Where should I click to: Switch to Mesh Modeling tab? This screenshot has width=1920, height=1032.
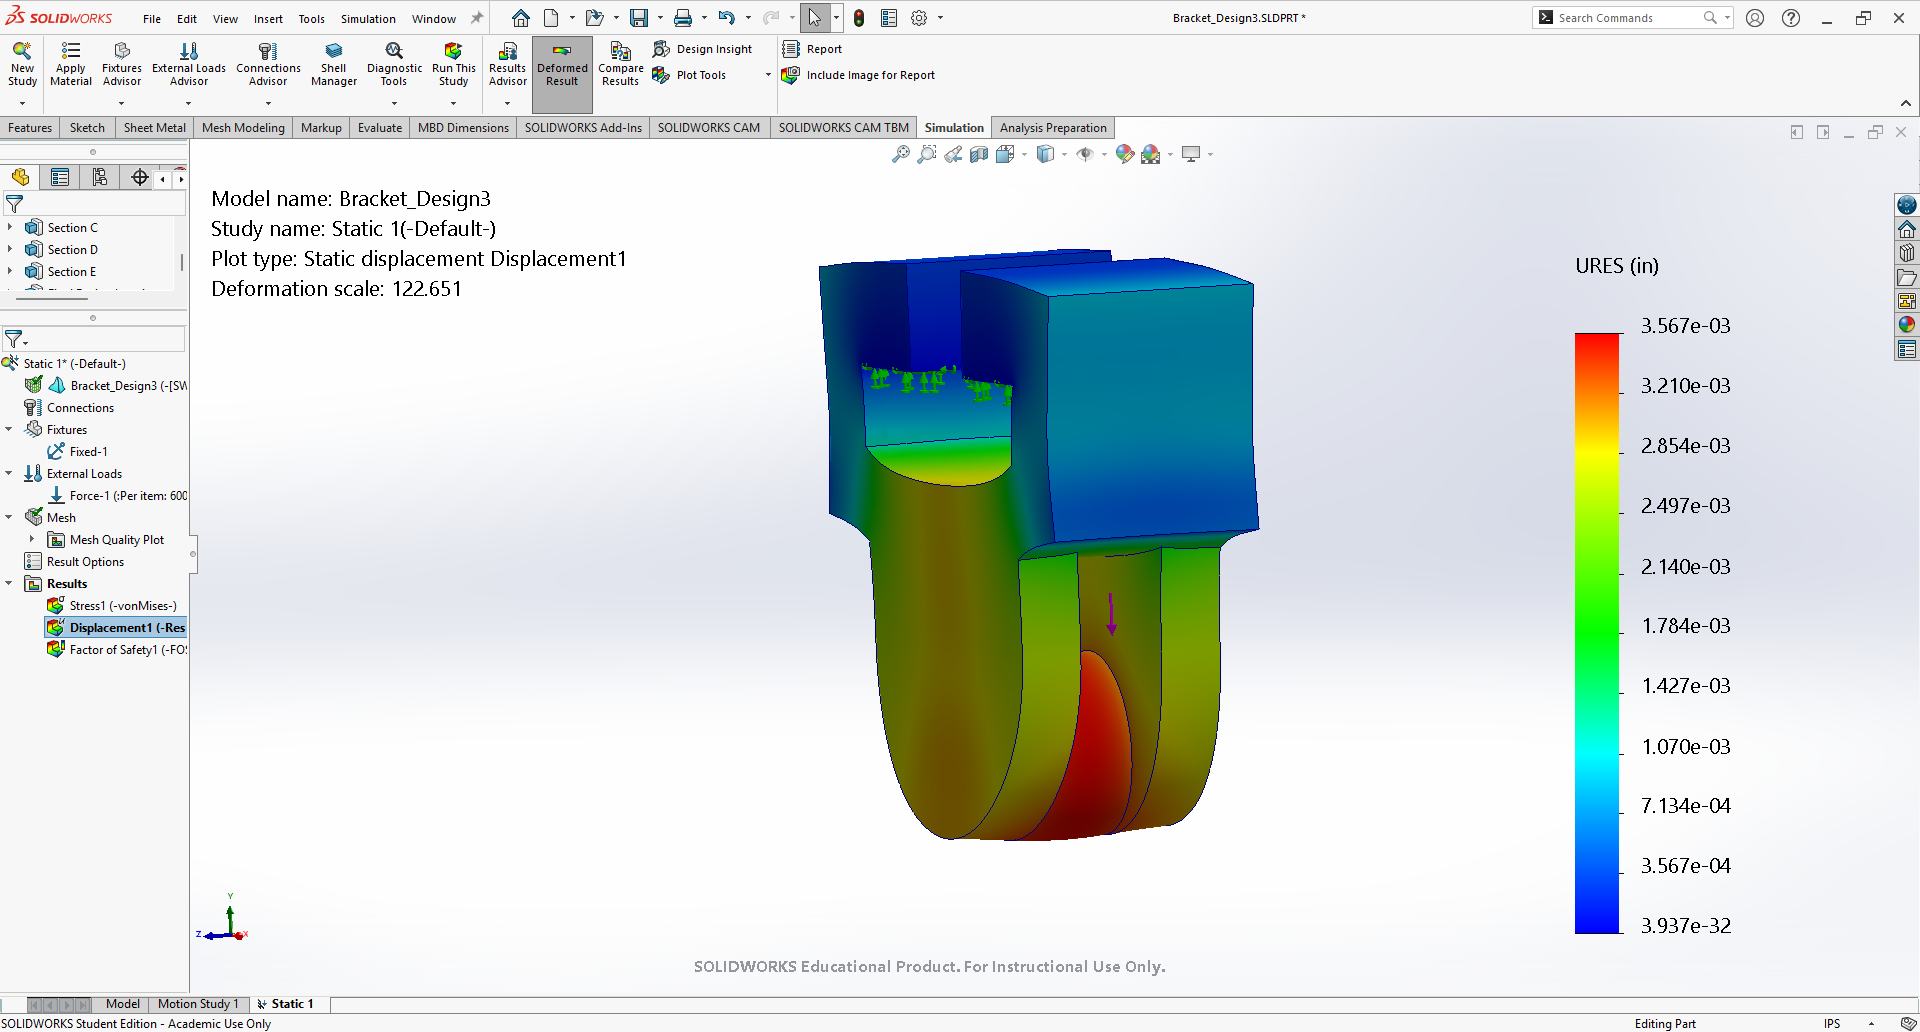click(x=243, y=128)
